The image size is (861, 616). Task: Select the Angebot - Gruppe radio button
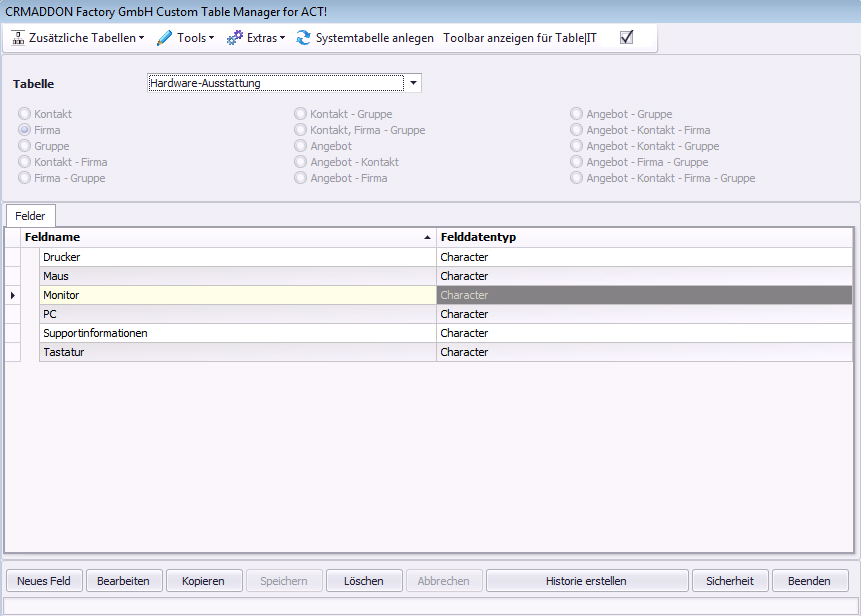[x=576, y=114]
